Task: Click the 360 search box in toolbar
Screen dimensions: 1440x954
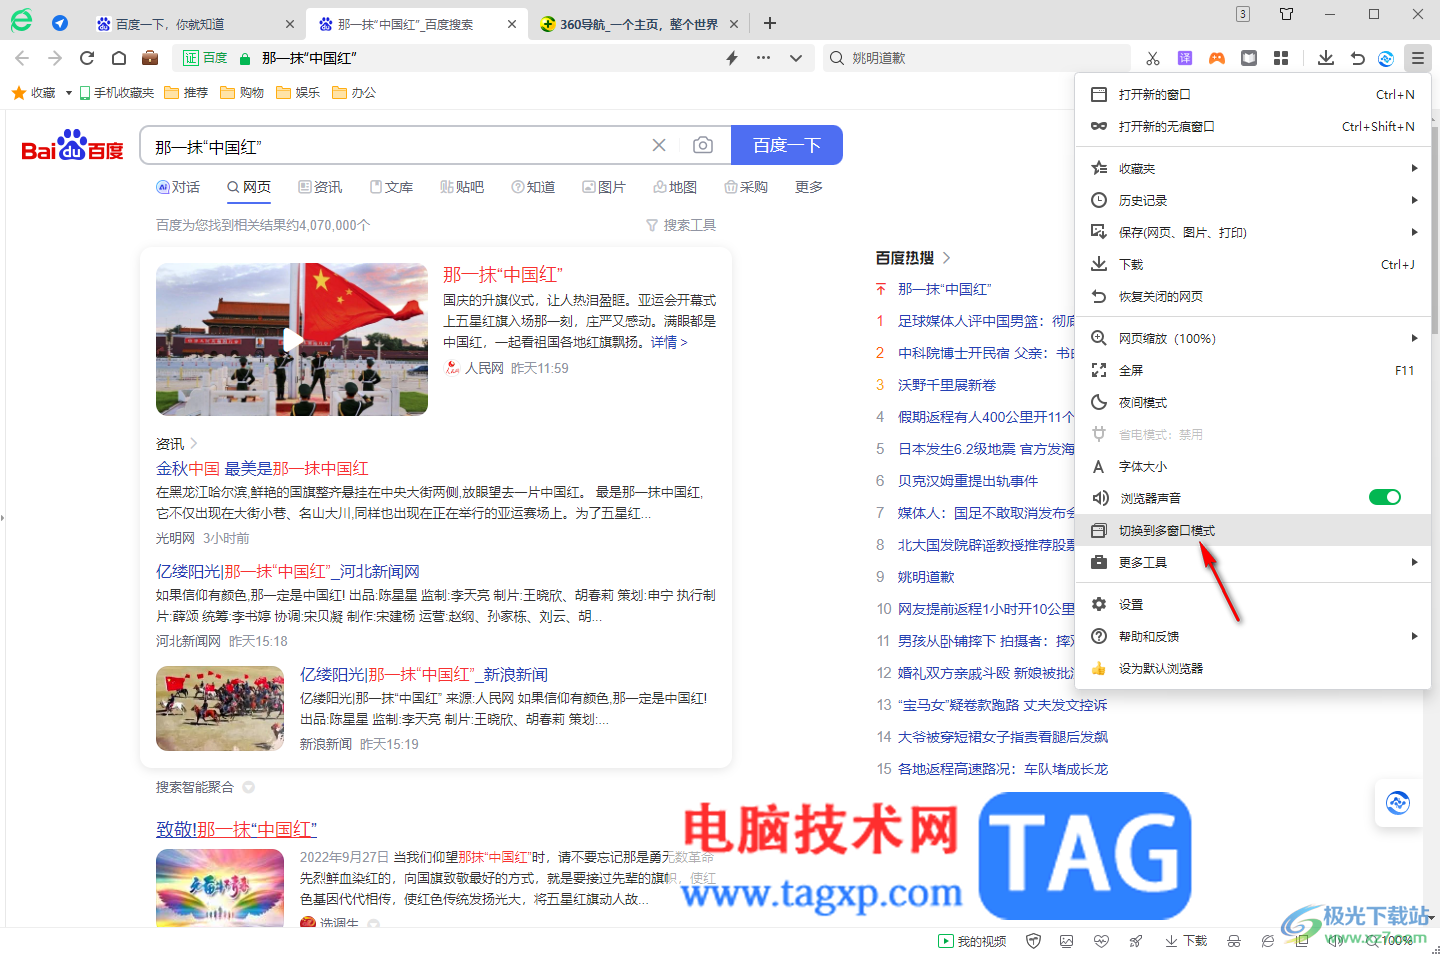Action: point(975,58)
